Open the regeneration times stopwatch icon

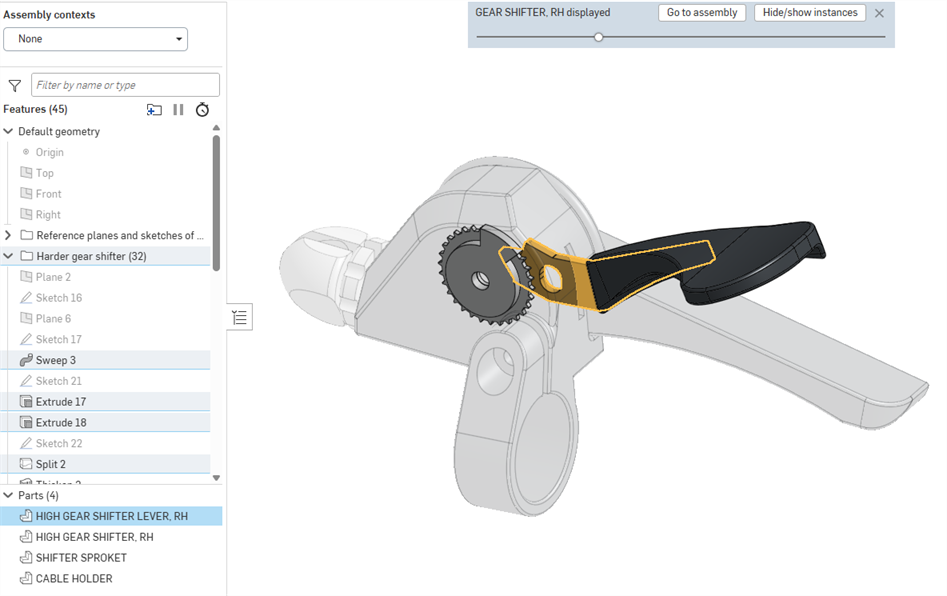(202, 110)
